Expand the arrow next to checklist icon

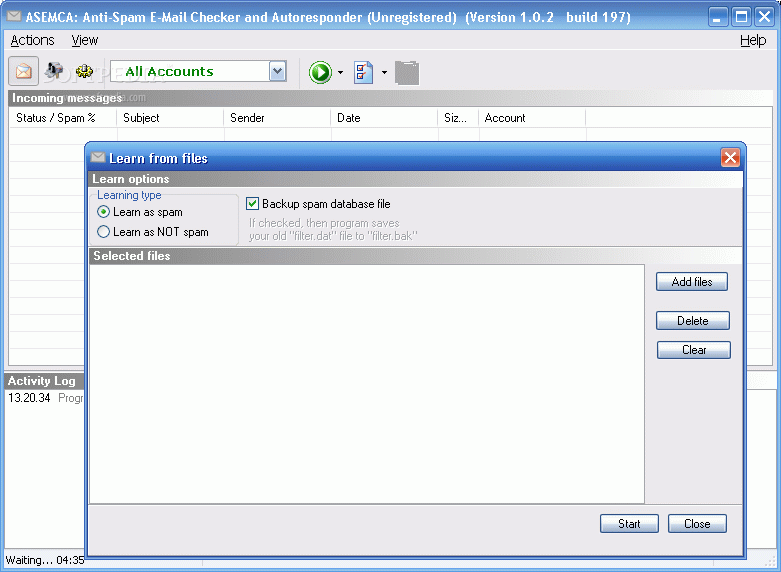click(385, 73)
